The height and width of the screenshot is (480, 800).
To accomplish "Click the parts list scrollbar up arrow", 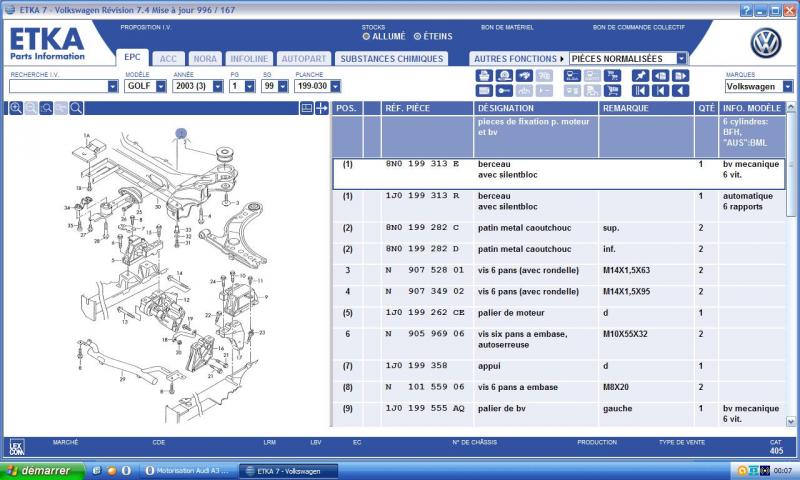I will (791, 107).
